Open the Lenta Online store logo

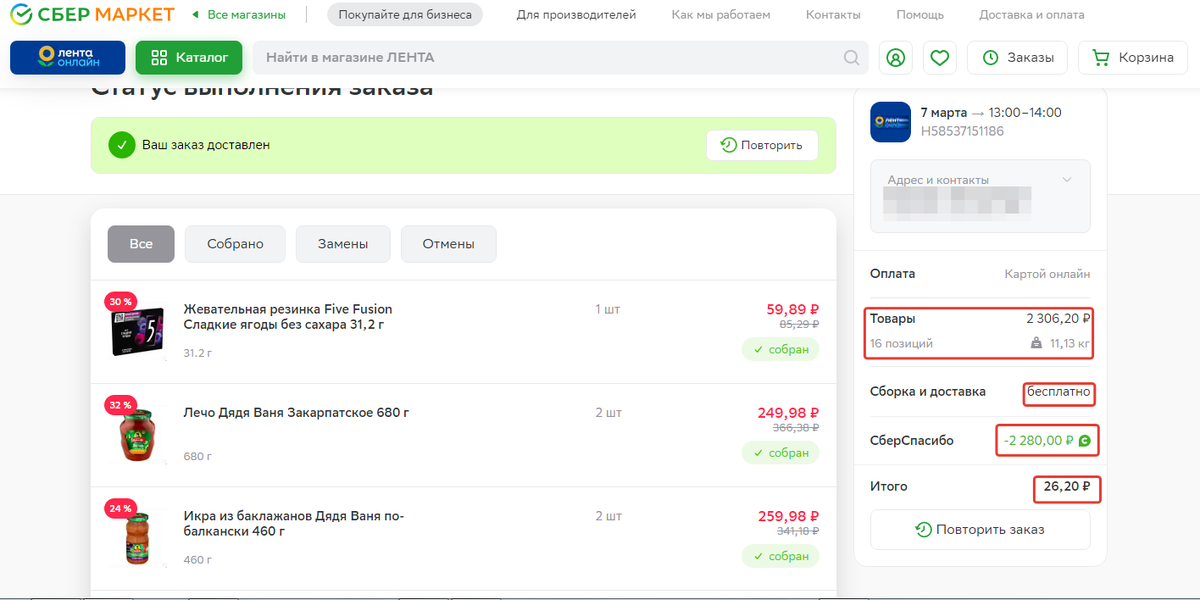(x=68, y=58)
